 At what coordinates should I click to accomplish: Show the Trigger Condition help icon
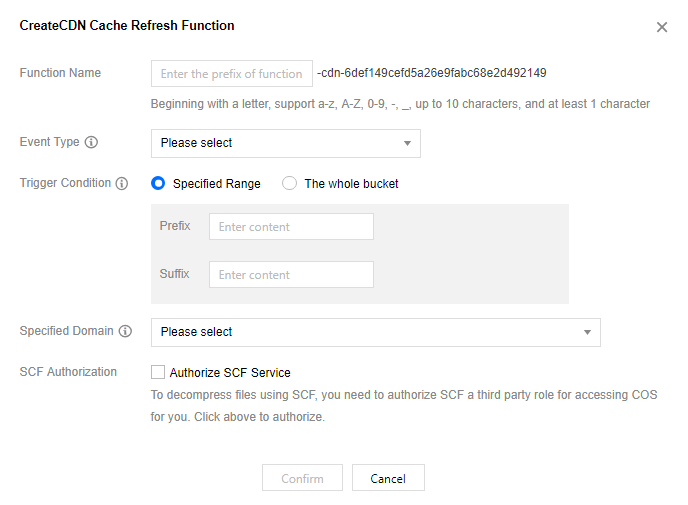[122, 184]
